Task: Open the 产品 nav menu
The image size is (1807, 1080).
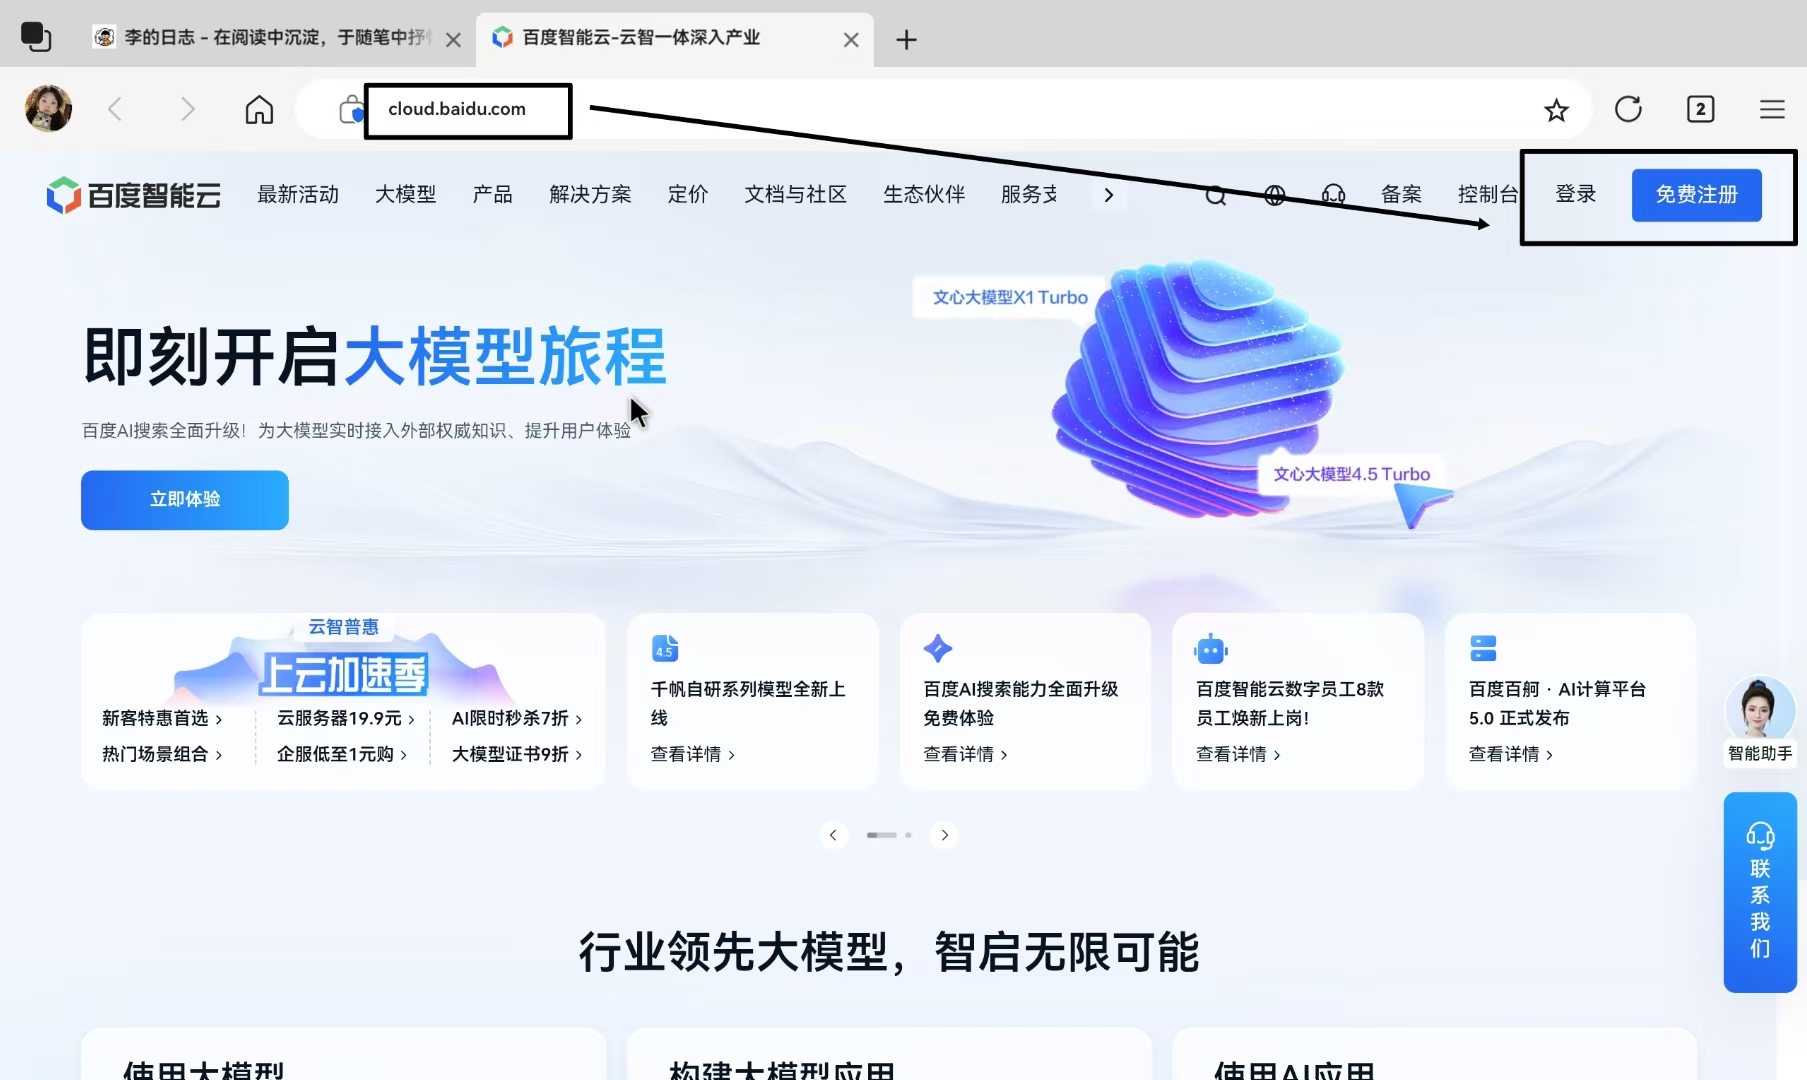Action: (492, 194)
